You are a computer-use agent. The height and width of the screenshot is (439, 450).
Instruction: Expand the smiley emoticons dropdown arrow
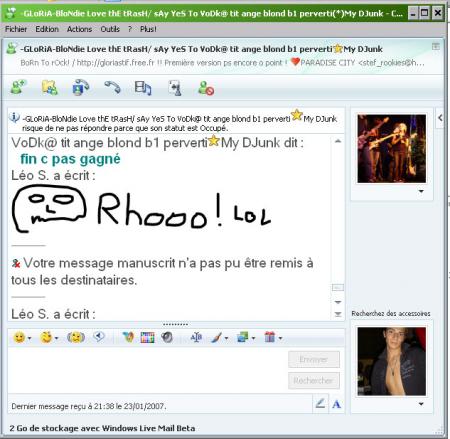click(x=30, y=338)
